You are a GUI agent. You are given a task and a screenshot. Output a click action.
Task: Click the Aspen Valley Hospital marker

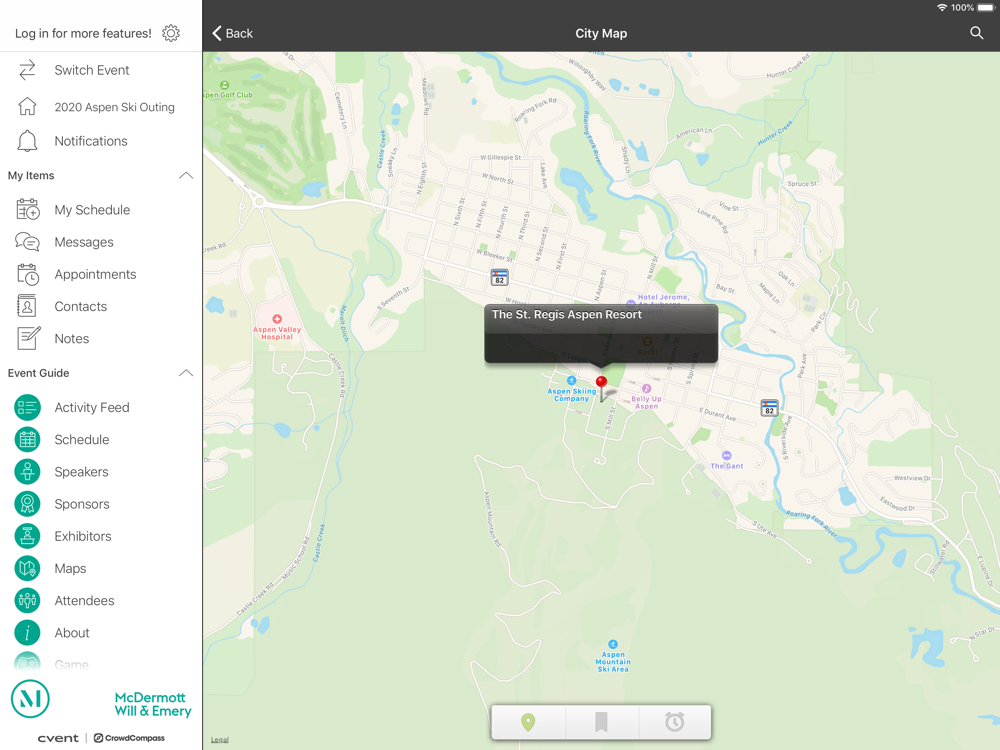277,319
